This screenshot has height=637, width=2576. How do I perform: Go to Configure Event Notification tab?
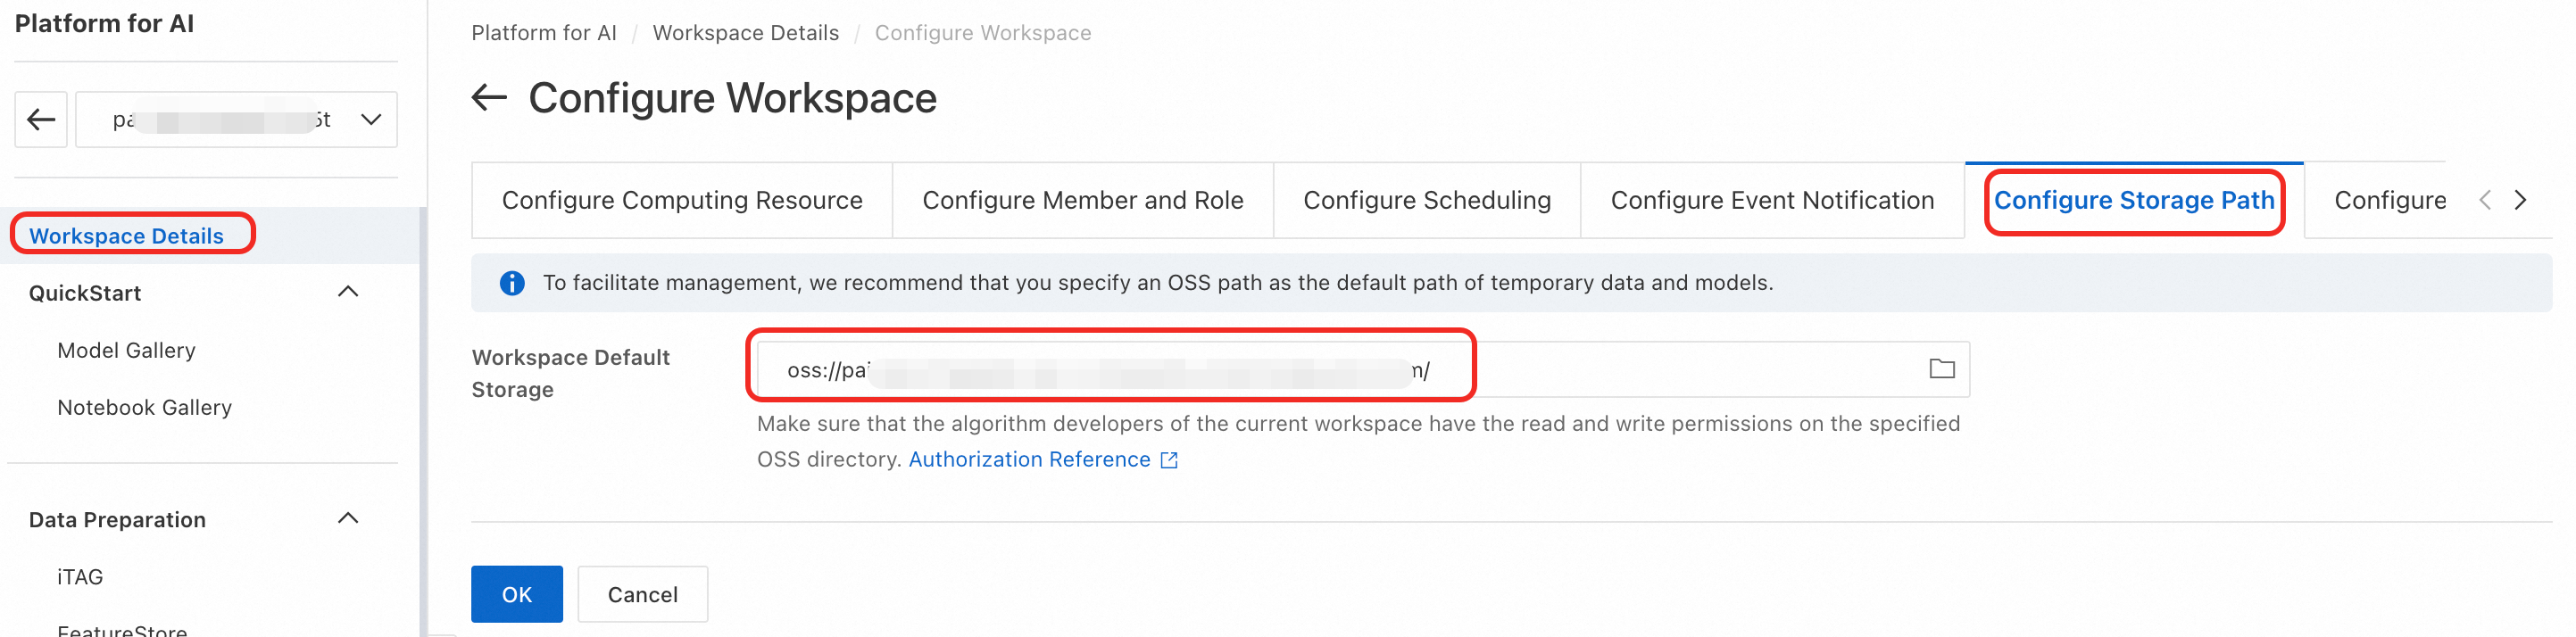click(1772, 200)
